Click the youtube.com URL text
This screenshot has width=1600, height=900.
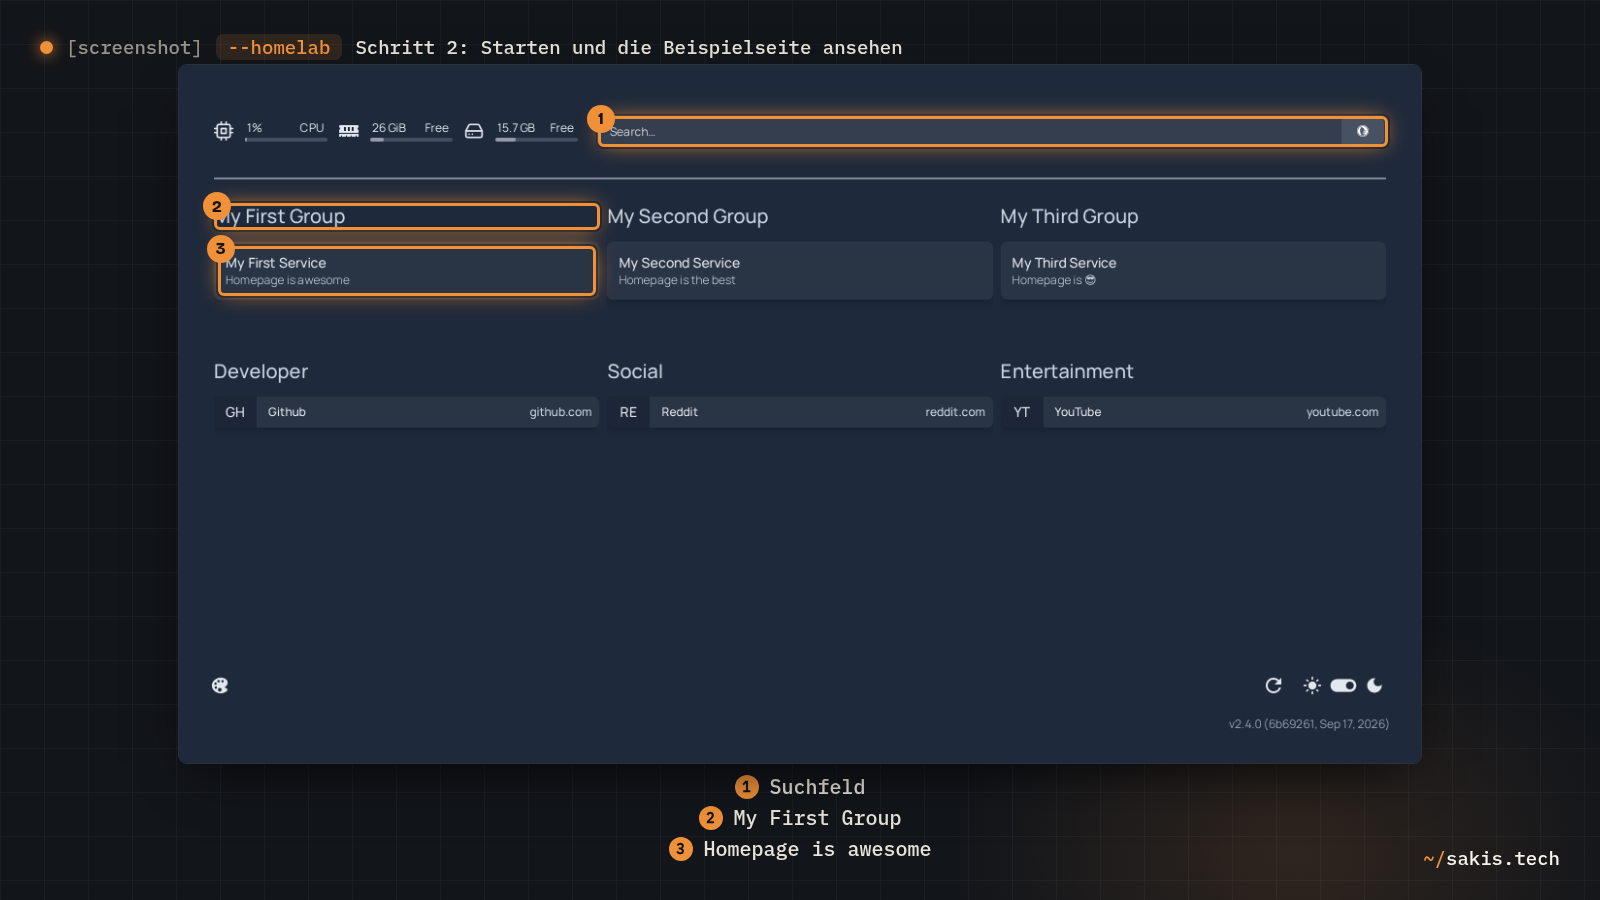point(1342,412)
